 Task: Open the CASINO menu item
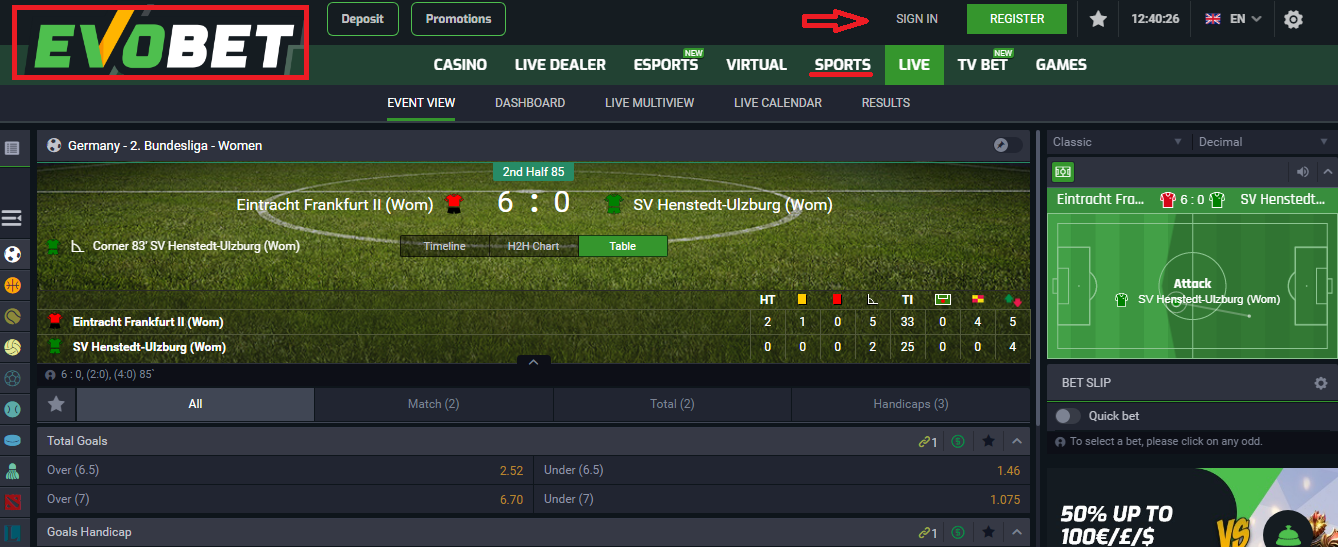click(x=460, y=65)
